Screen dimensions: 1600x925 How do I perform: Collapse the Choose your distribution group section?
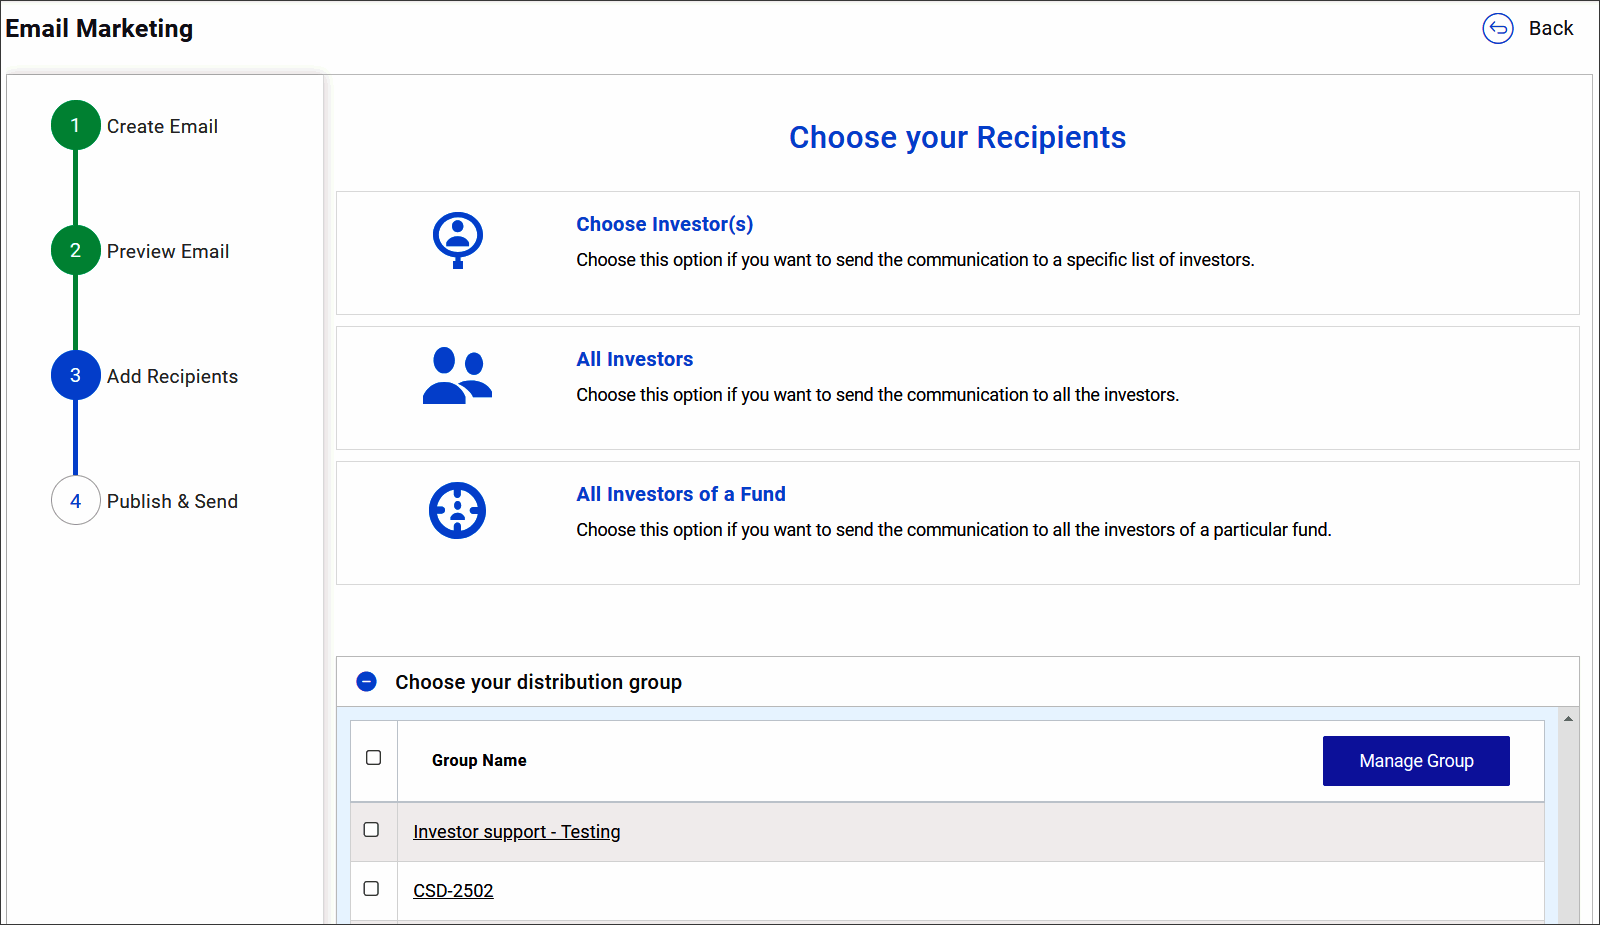[366, 681]
